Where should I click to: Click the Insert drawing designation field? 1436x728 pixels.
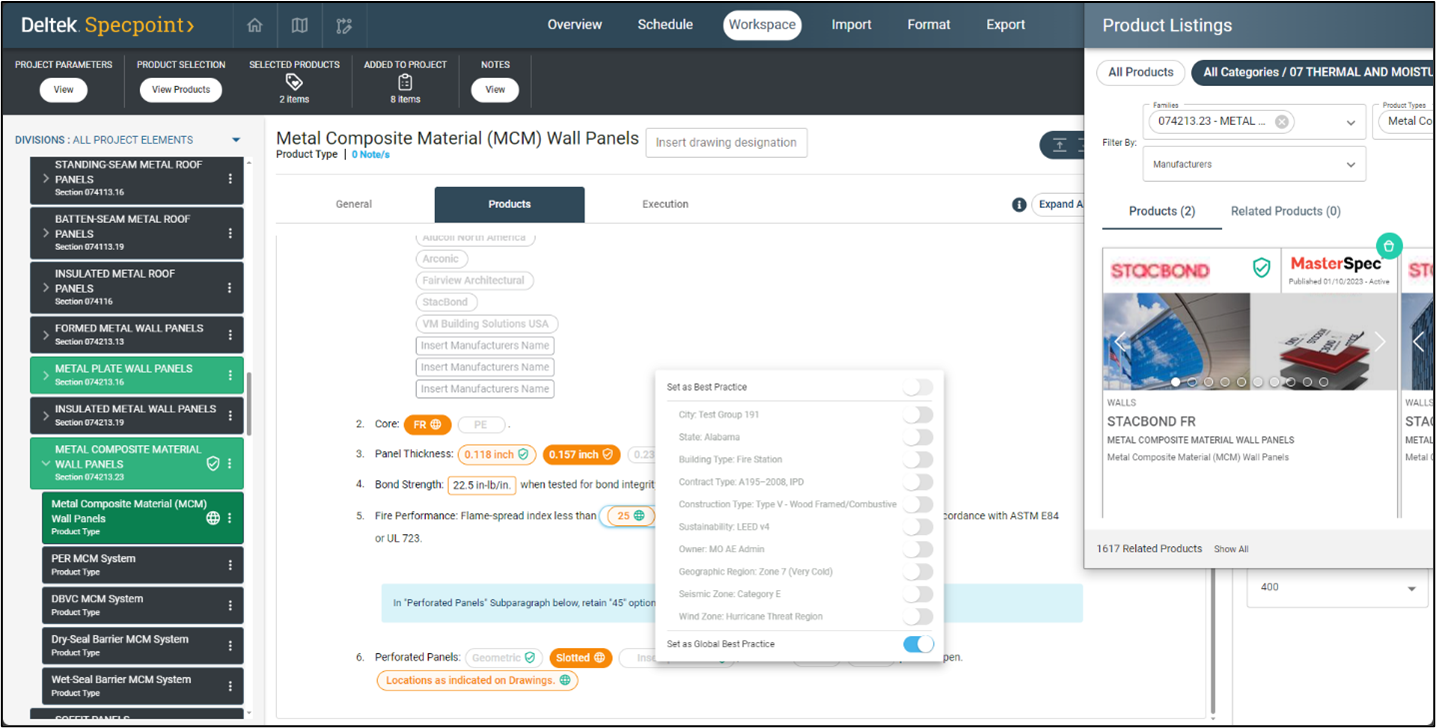pos(726,143)
